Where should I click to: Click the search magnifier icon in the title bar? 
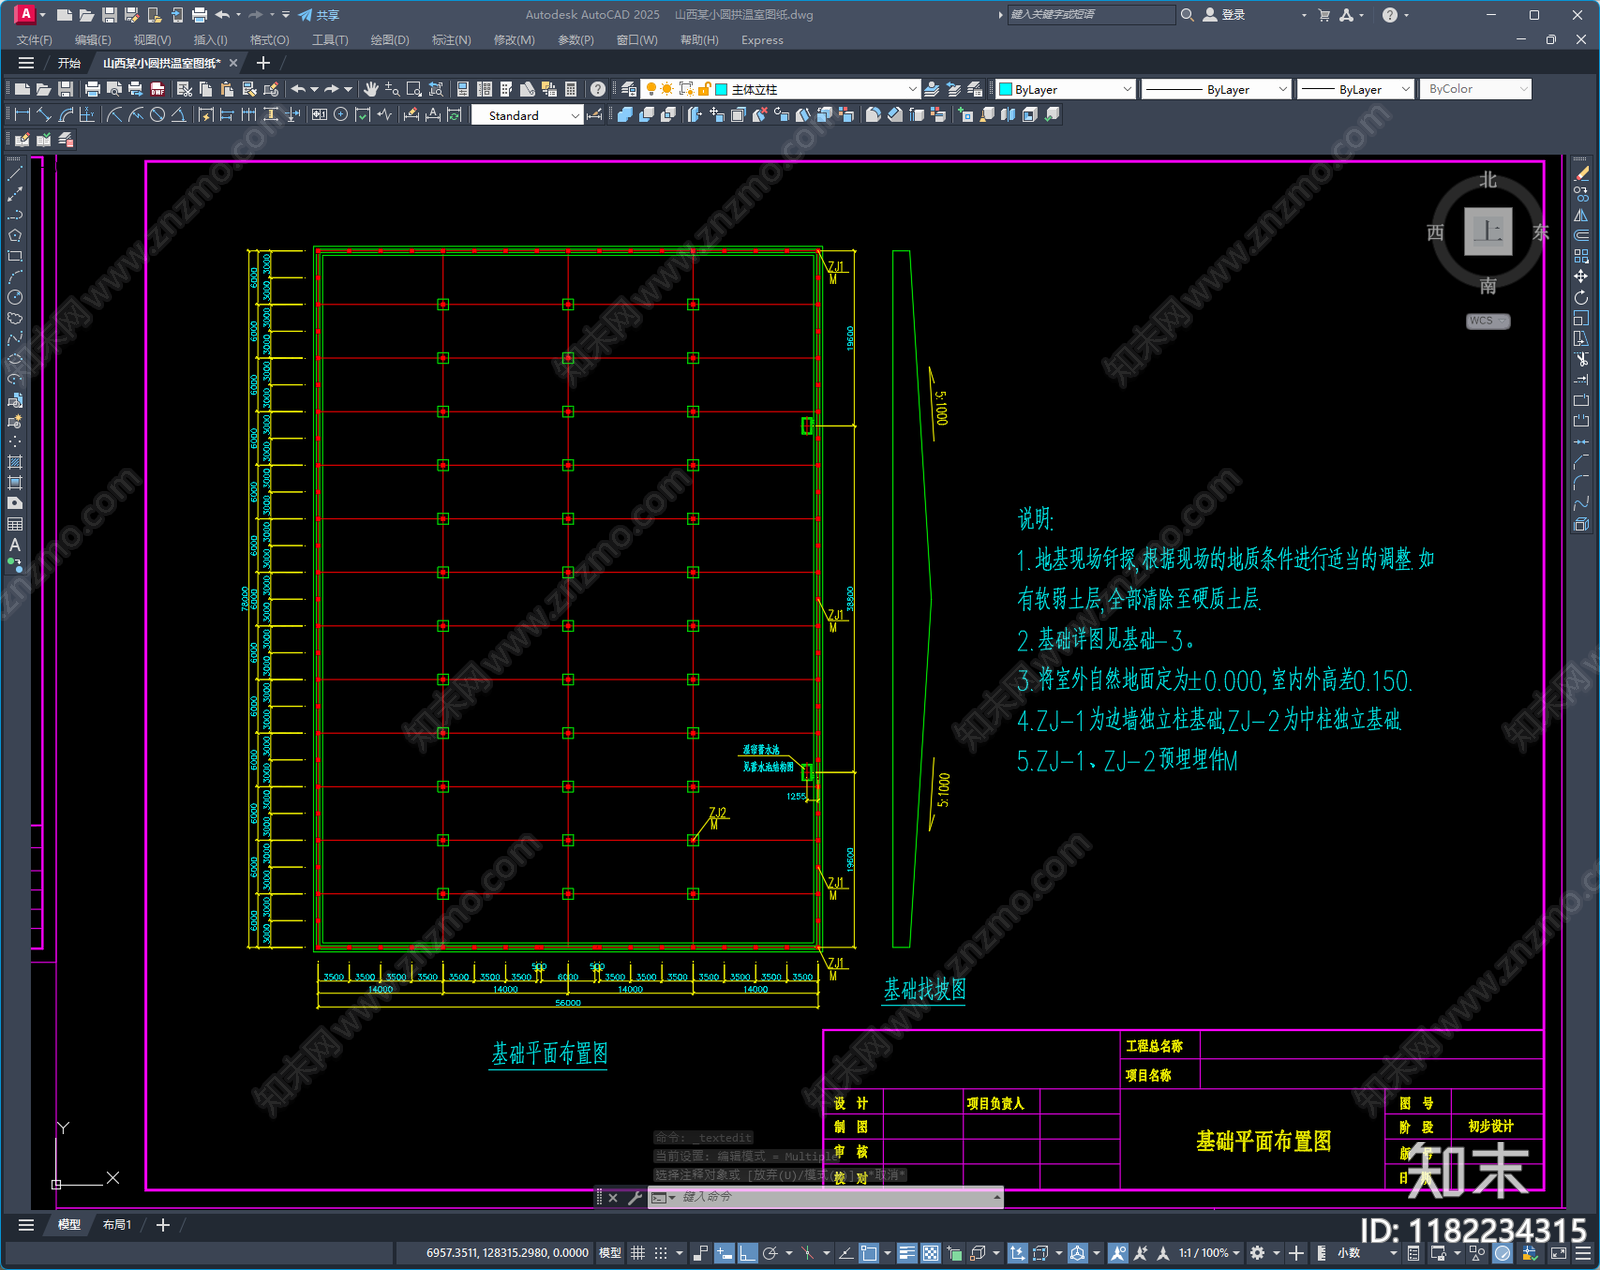1187,15
